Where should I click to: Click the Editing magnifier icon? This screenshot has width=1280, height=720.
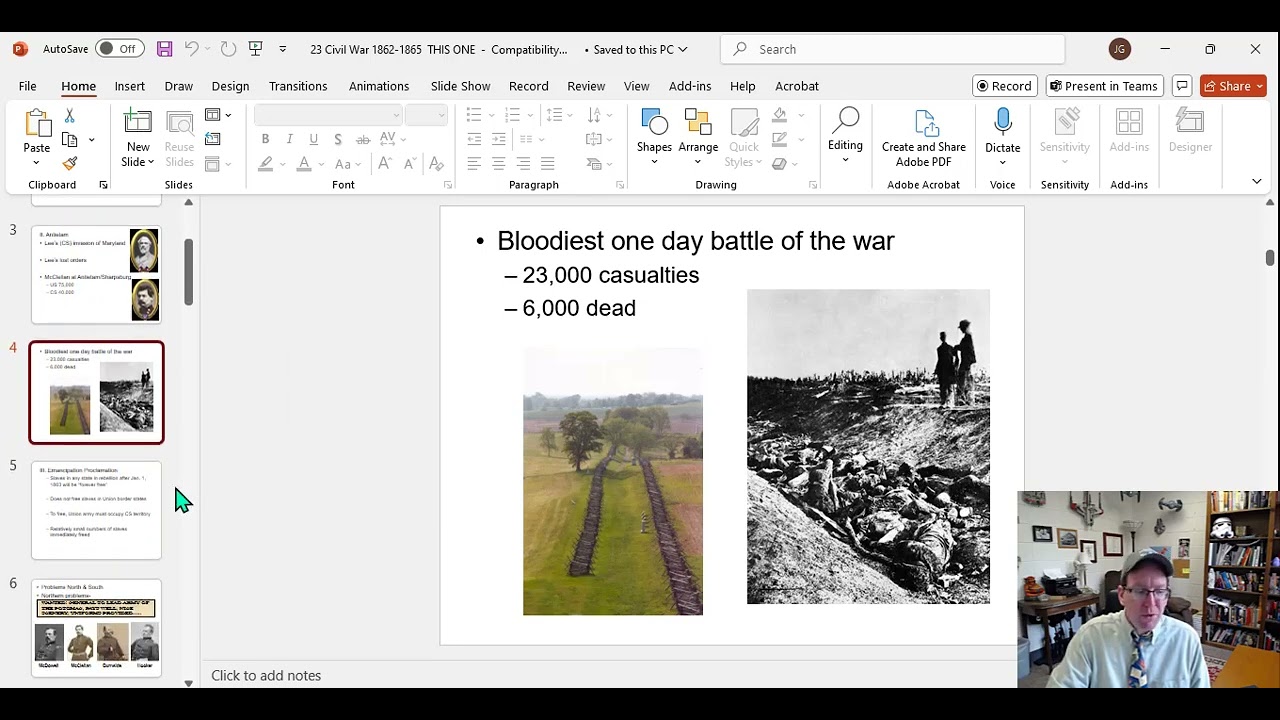(x=845, y=122)
